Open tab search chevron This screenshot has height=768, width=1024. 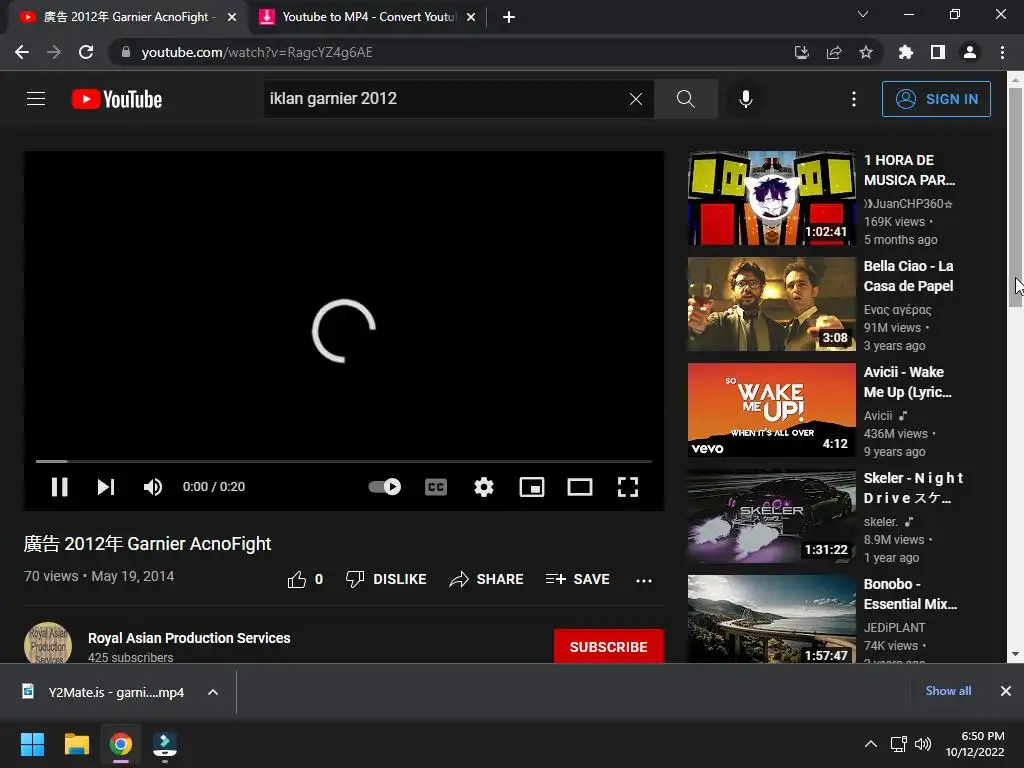[863, 14]
